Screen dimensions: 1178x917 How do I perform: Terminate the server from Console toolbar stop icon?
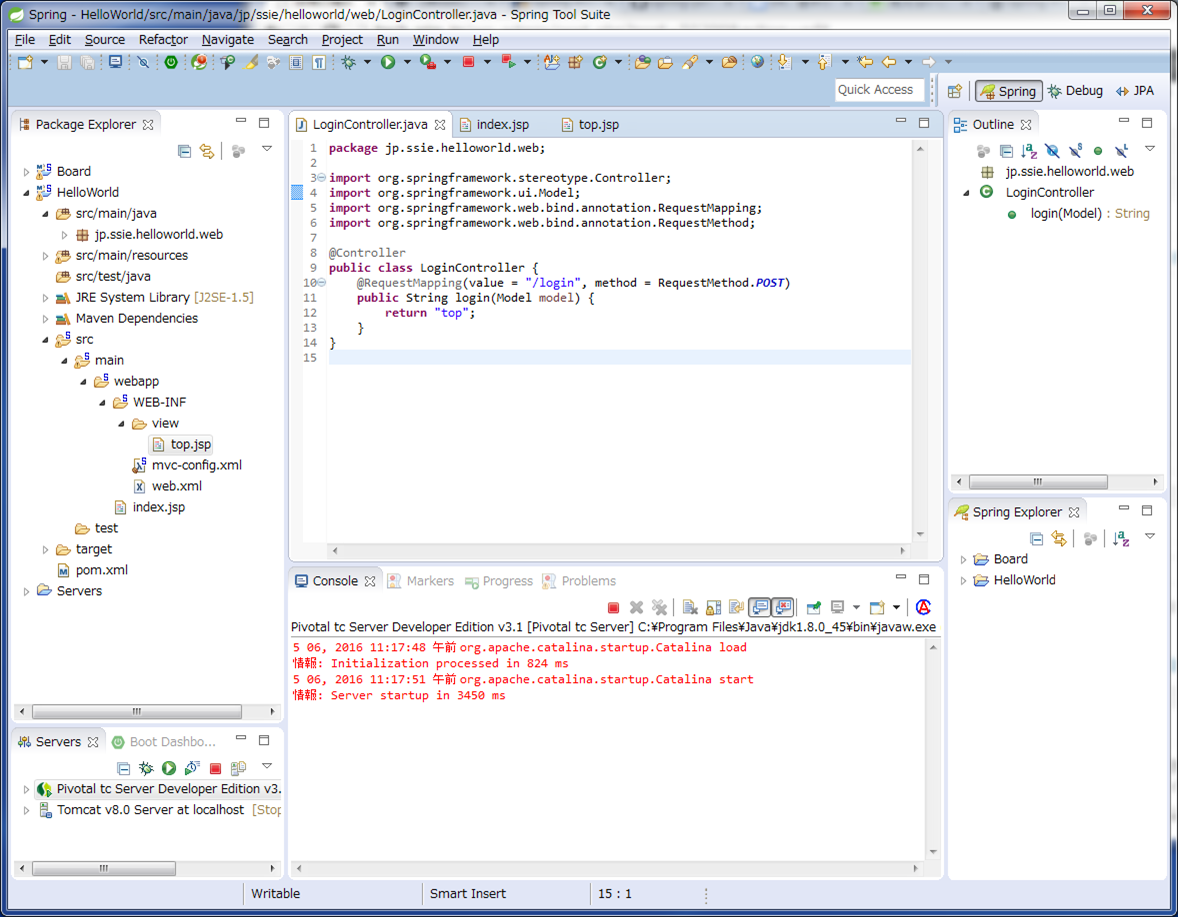pyautogui.click(x=614, y=607)
